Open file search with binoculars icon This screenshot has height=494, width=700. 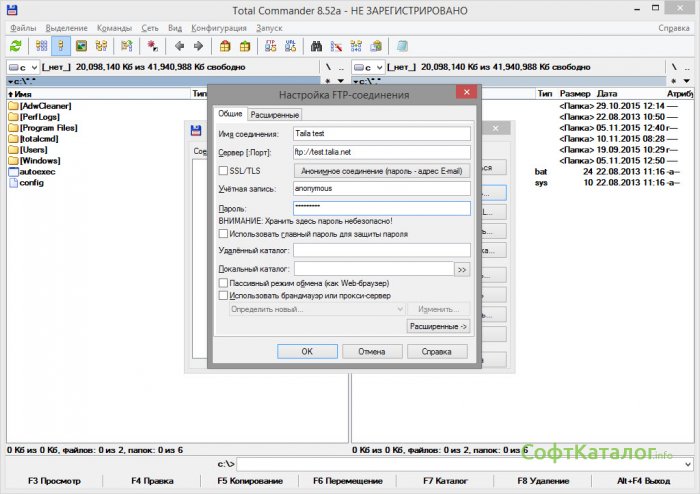pos(317,46)
